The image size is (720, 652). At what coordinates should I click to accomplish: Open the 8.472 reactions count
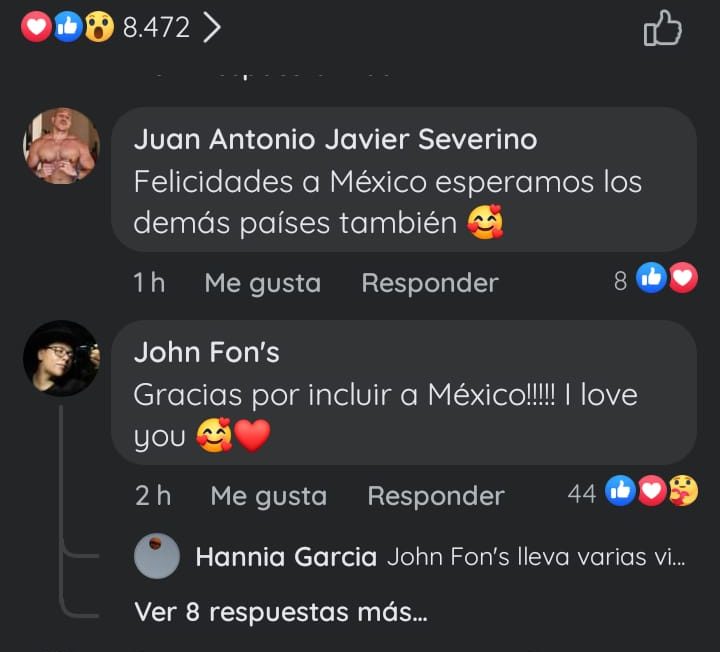coord(156,28)
